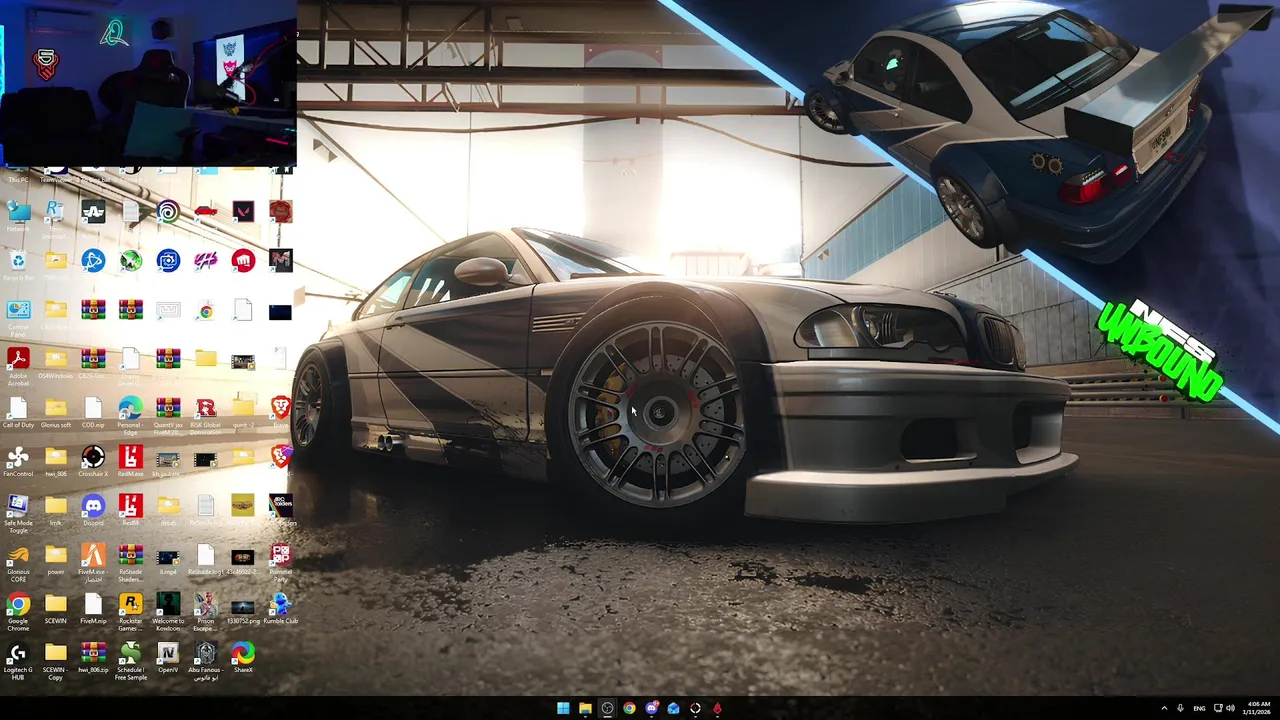Open the SCEWIN - Copy folder
The image size is (1280, 720).
coord(56,660)
